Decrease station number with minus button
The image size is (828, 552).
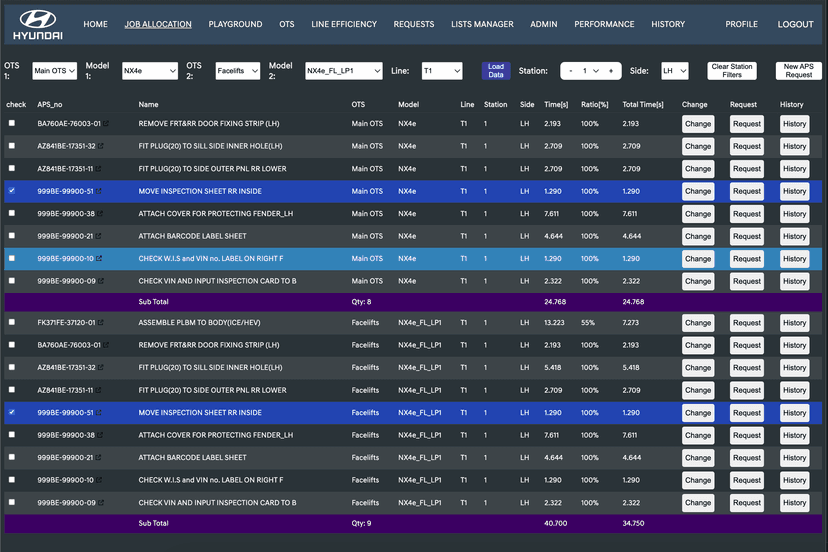tap(570, 71)
